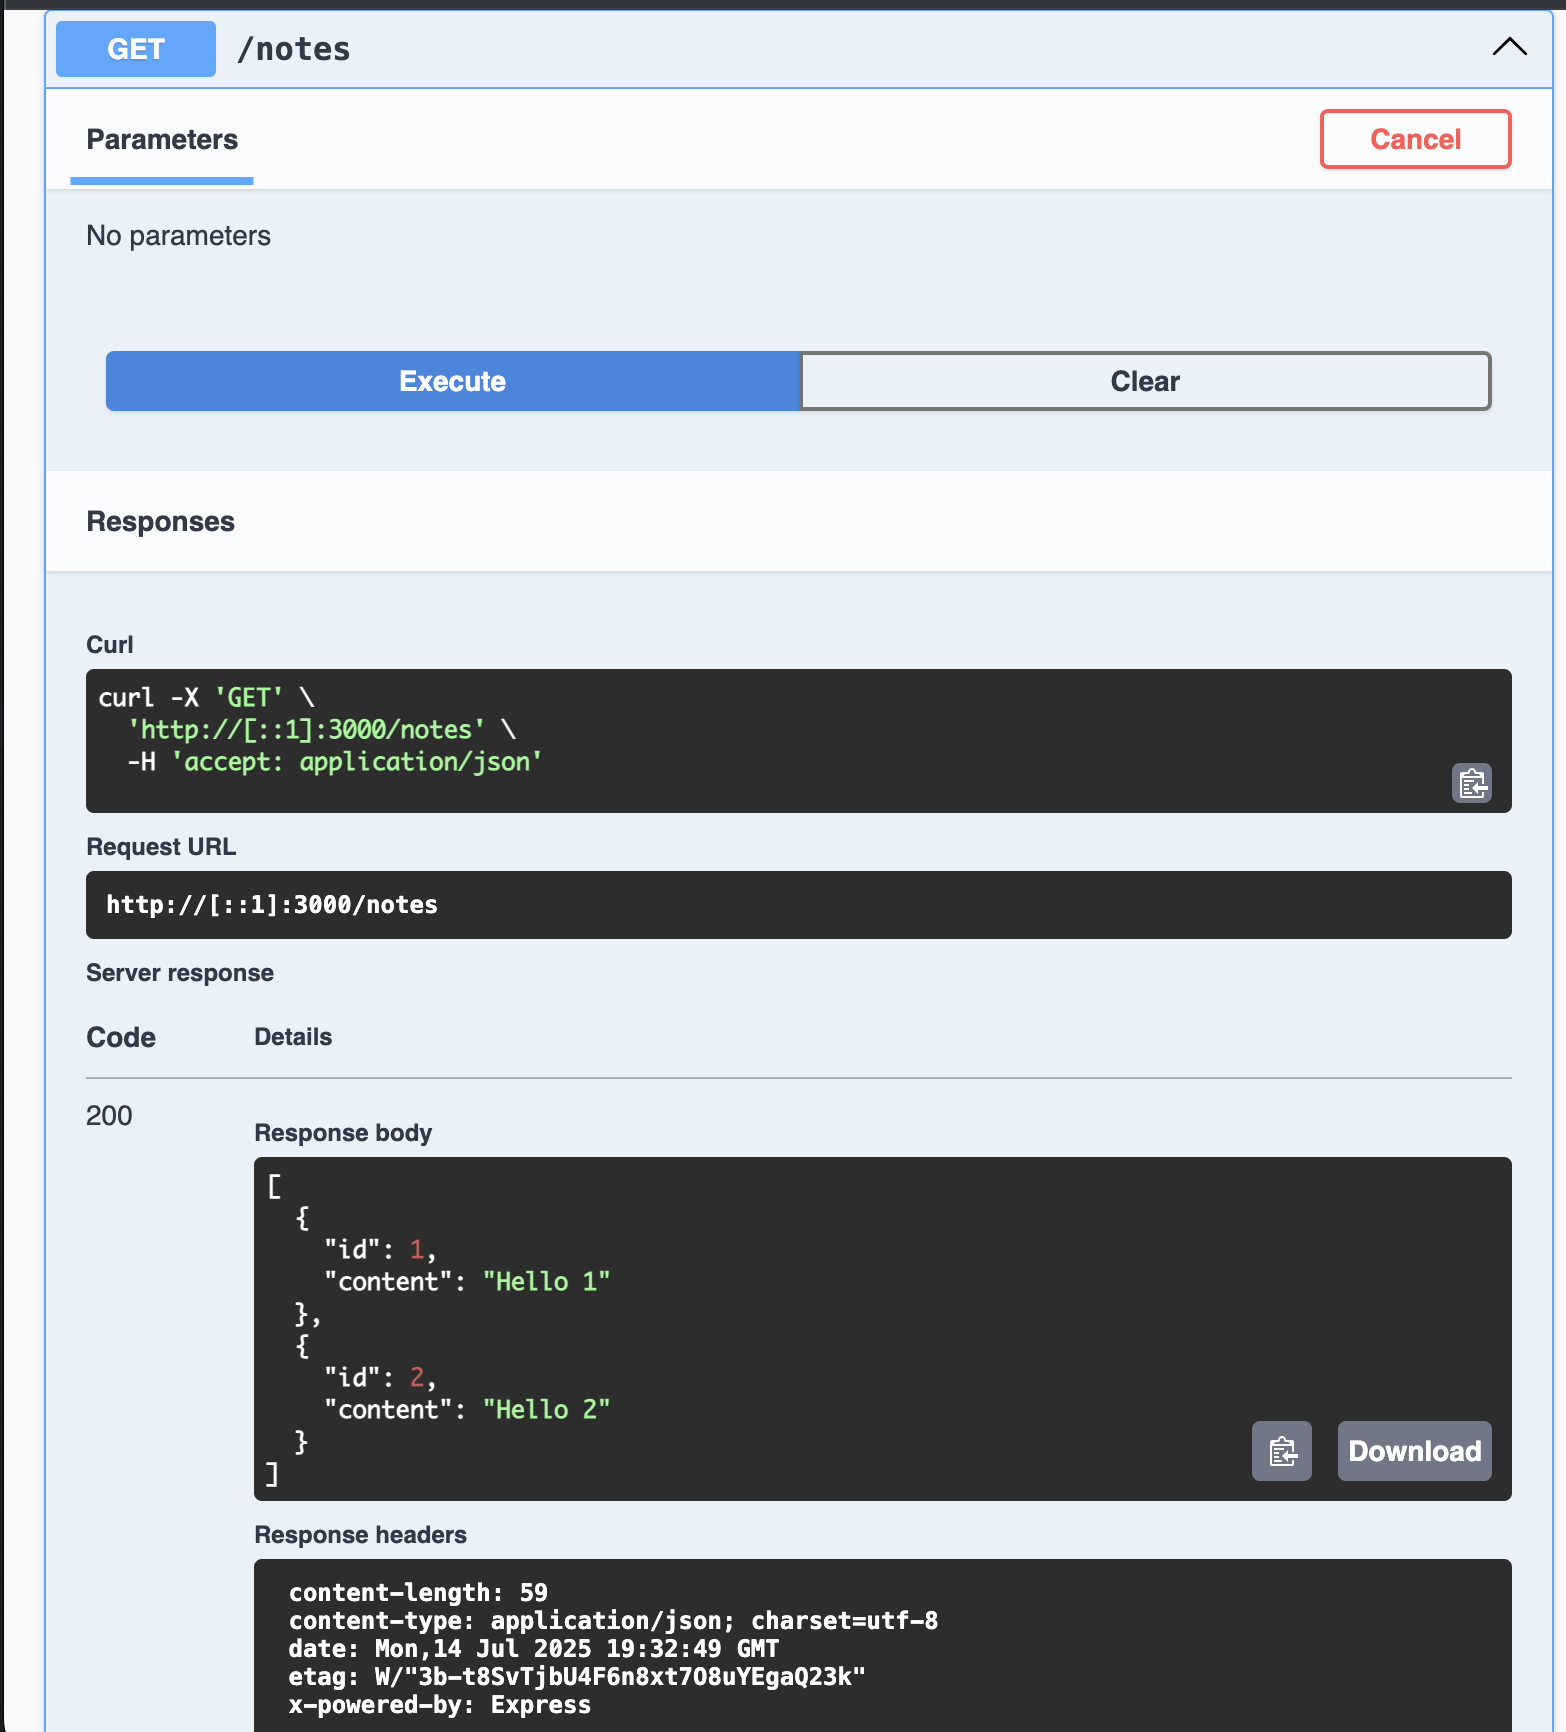The width and height of the screenshot is (1566, 1732).
Task: Select the Parameters tab
Action: point(162,140)
